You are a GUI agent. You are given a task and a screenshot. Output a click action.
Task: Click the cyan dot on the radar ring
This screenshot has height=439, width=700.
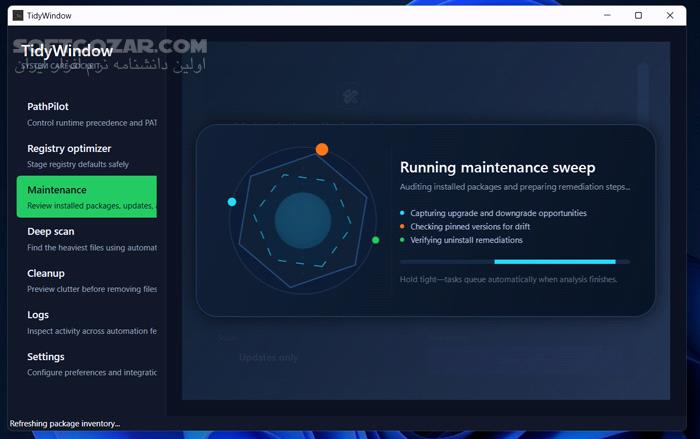tap(232, 202)
